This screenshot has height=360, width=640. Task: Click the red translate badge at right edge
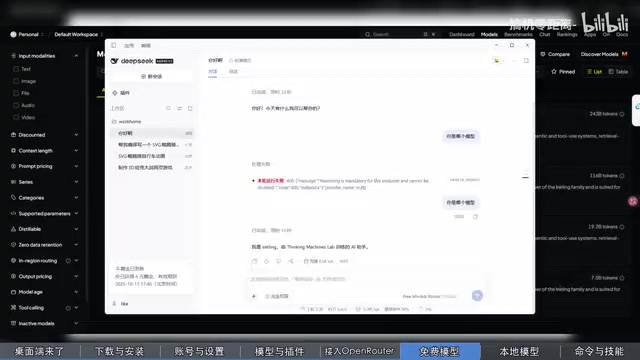pos(633,201)
